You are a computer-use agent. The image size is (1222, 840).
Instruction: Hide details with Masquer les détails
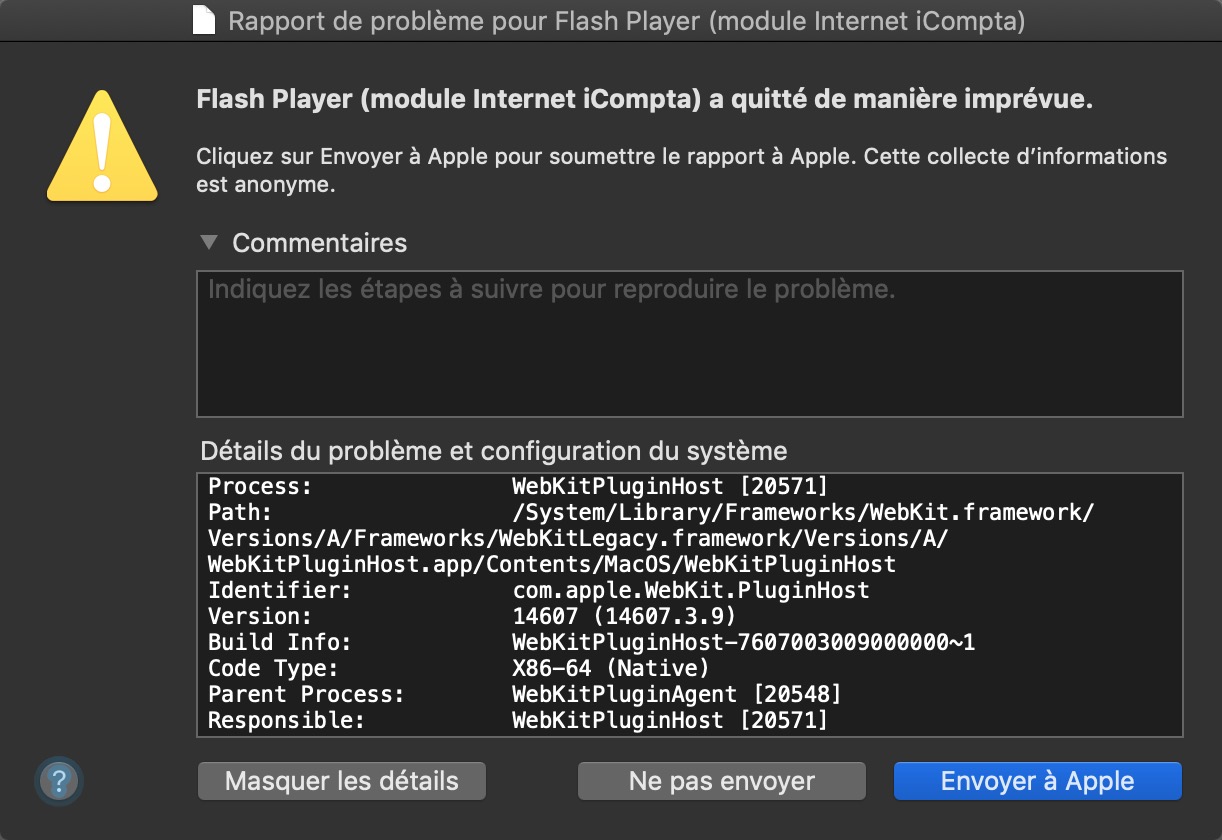tap(342, 781)
